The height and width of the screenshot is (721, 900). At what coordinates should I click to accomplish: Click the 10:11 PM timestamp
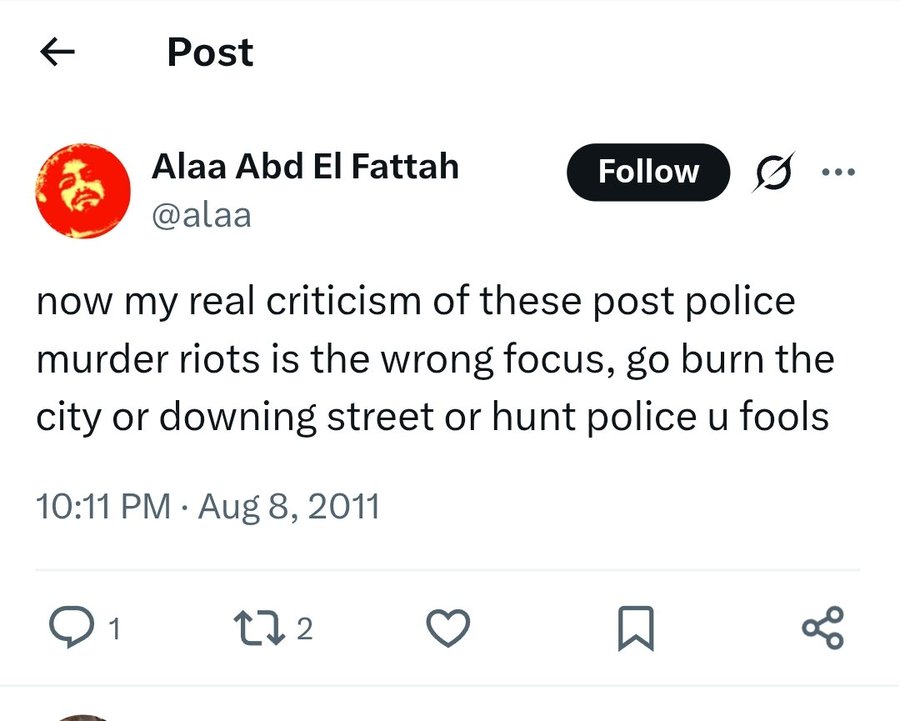(103, 506)
